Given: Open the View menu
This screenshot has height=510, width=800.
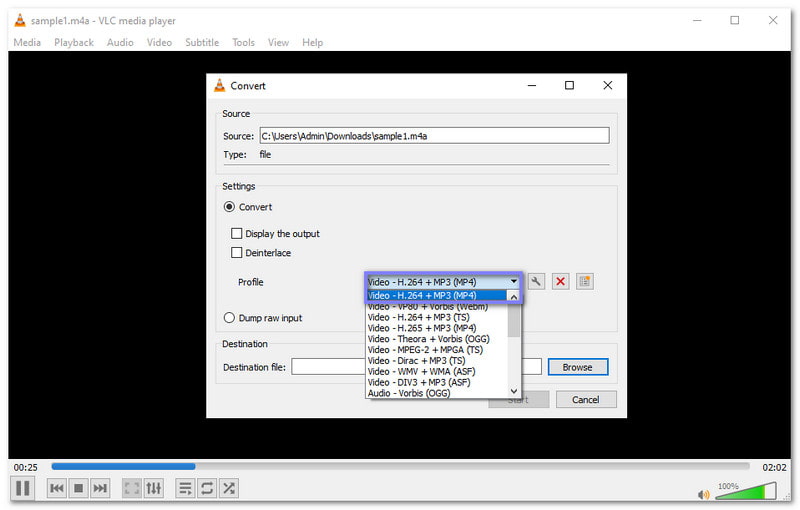Looking at the screenshot, I should (x=279, y=43).
